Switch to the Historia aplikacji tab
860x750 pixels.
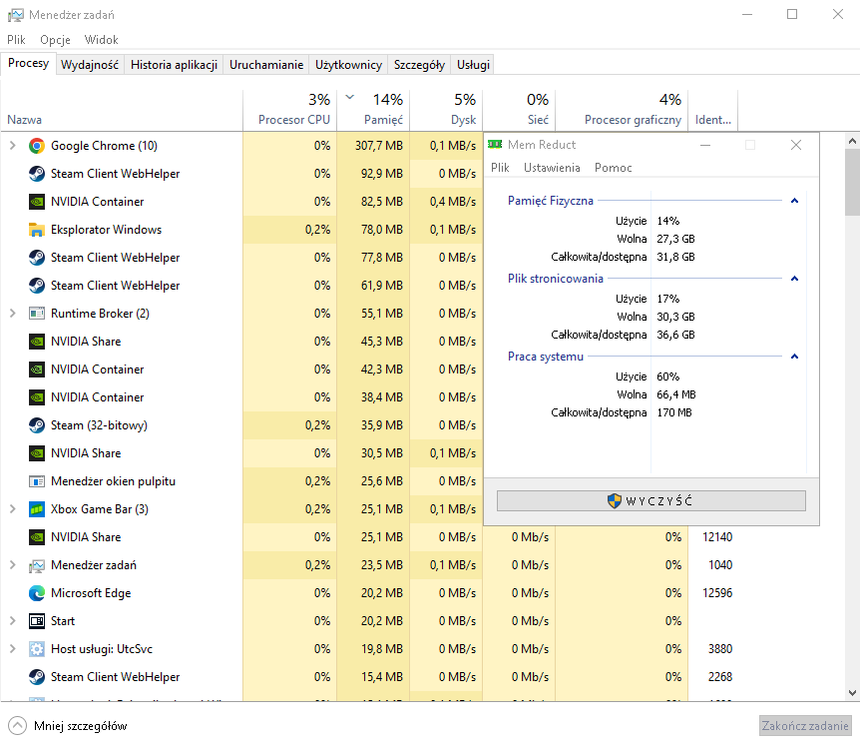coord(174,65)
